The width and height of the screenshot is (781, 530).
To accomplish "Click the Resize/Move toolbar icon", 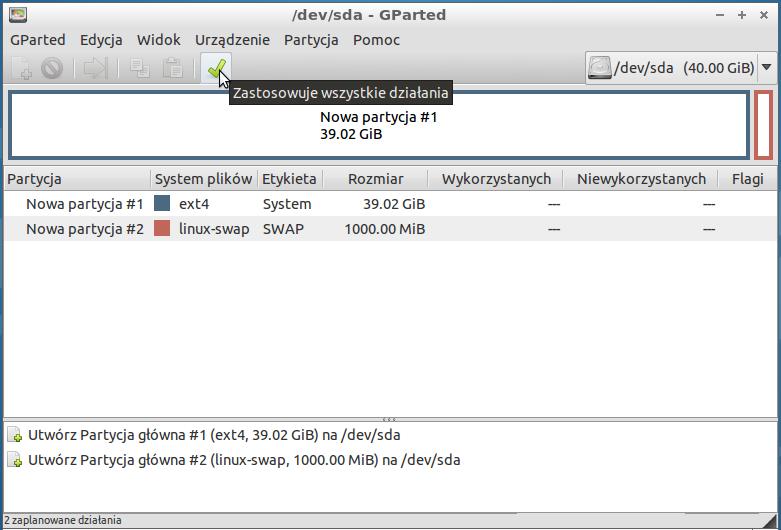I will pos(96,68).
